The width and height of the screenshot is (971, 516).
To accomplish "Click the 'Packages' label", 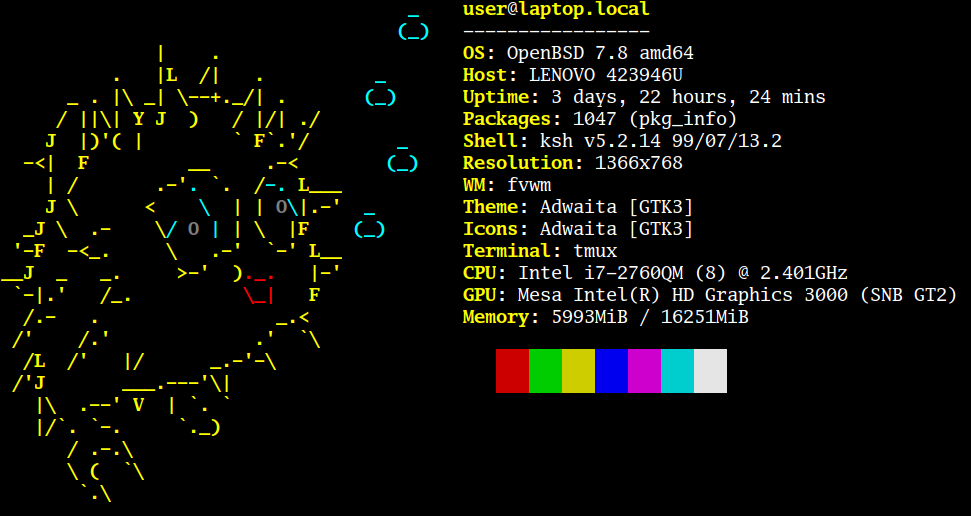I will click(x=507, y=119).
